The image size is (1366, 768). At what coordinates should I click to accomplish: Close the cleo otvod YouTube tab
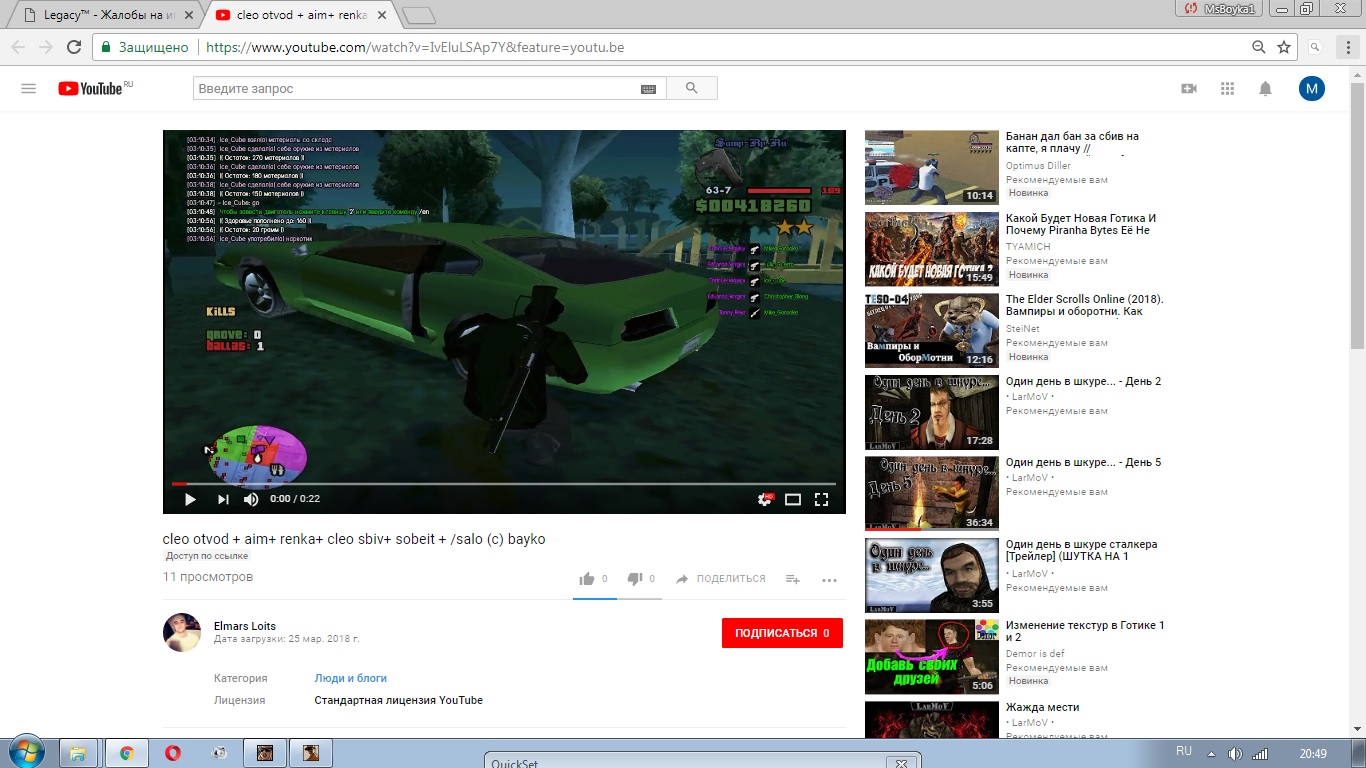(381, 15)
